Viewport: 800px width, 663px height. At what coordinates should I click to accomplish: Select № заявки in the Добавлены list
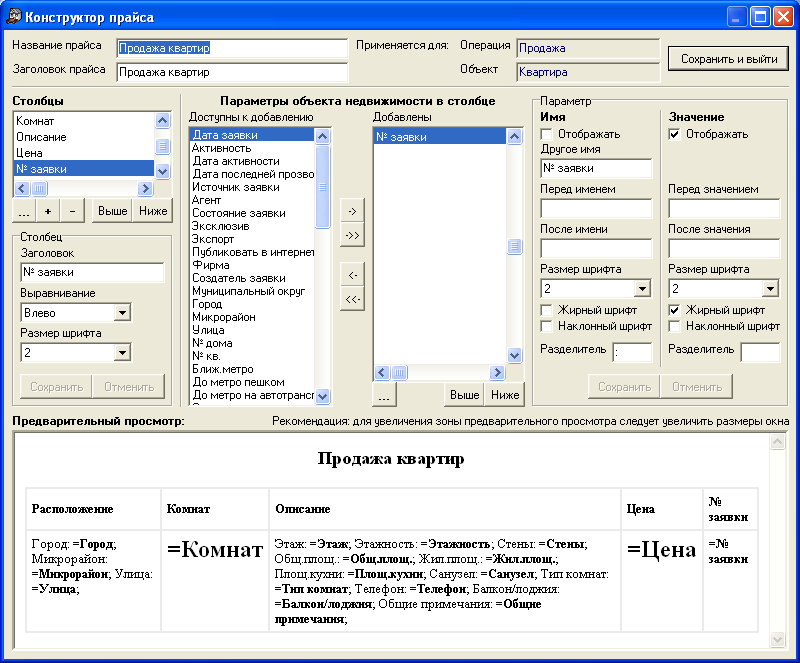click(440, 137)
